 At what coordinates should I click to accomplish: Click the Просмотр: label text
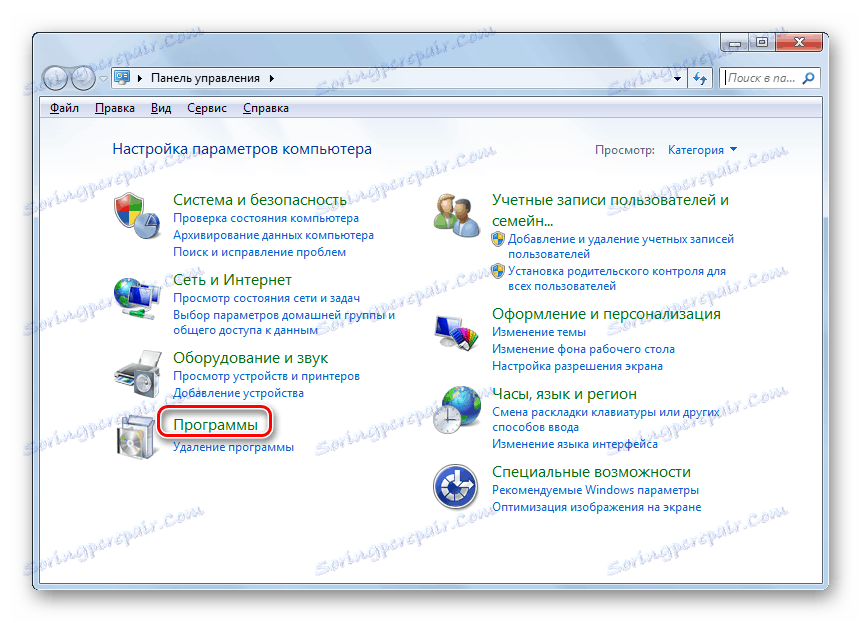click(x=625, y=150)
